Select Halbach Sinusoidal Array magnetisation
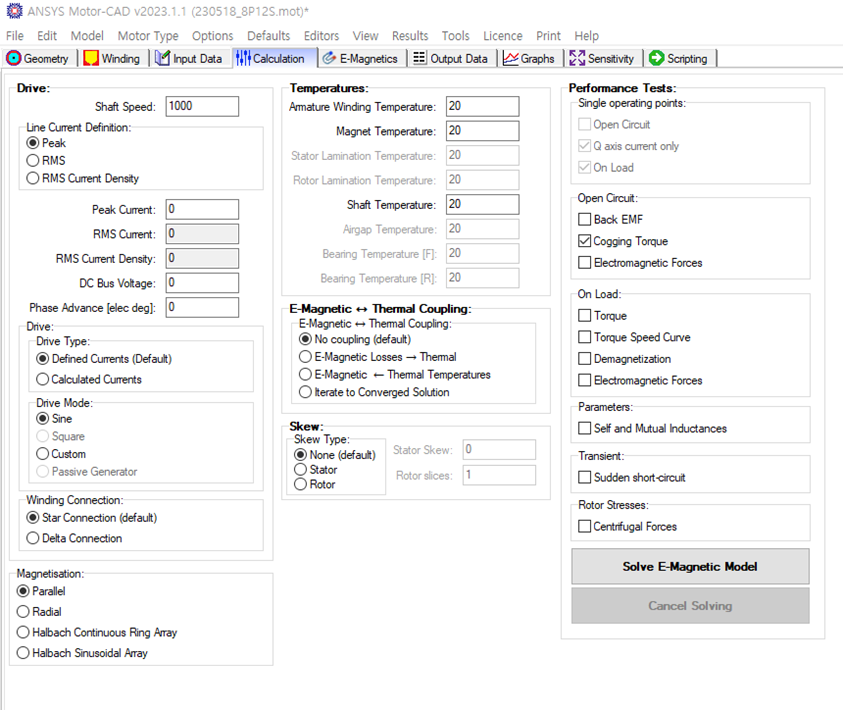Screen dimensions: 843x710 [x=23, y=652]
